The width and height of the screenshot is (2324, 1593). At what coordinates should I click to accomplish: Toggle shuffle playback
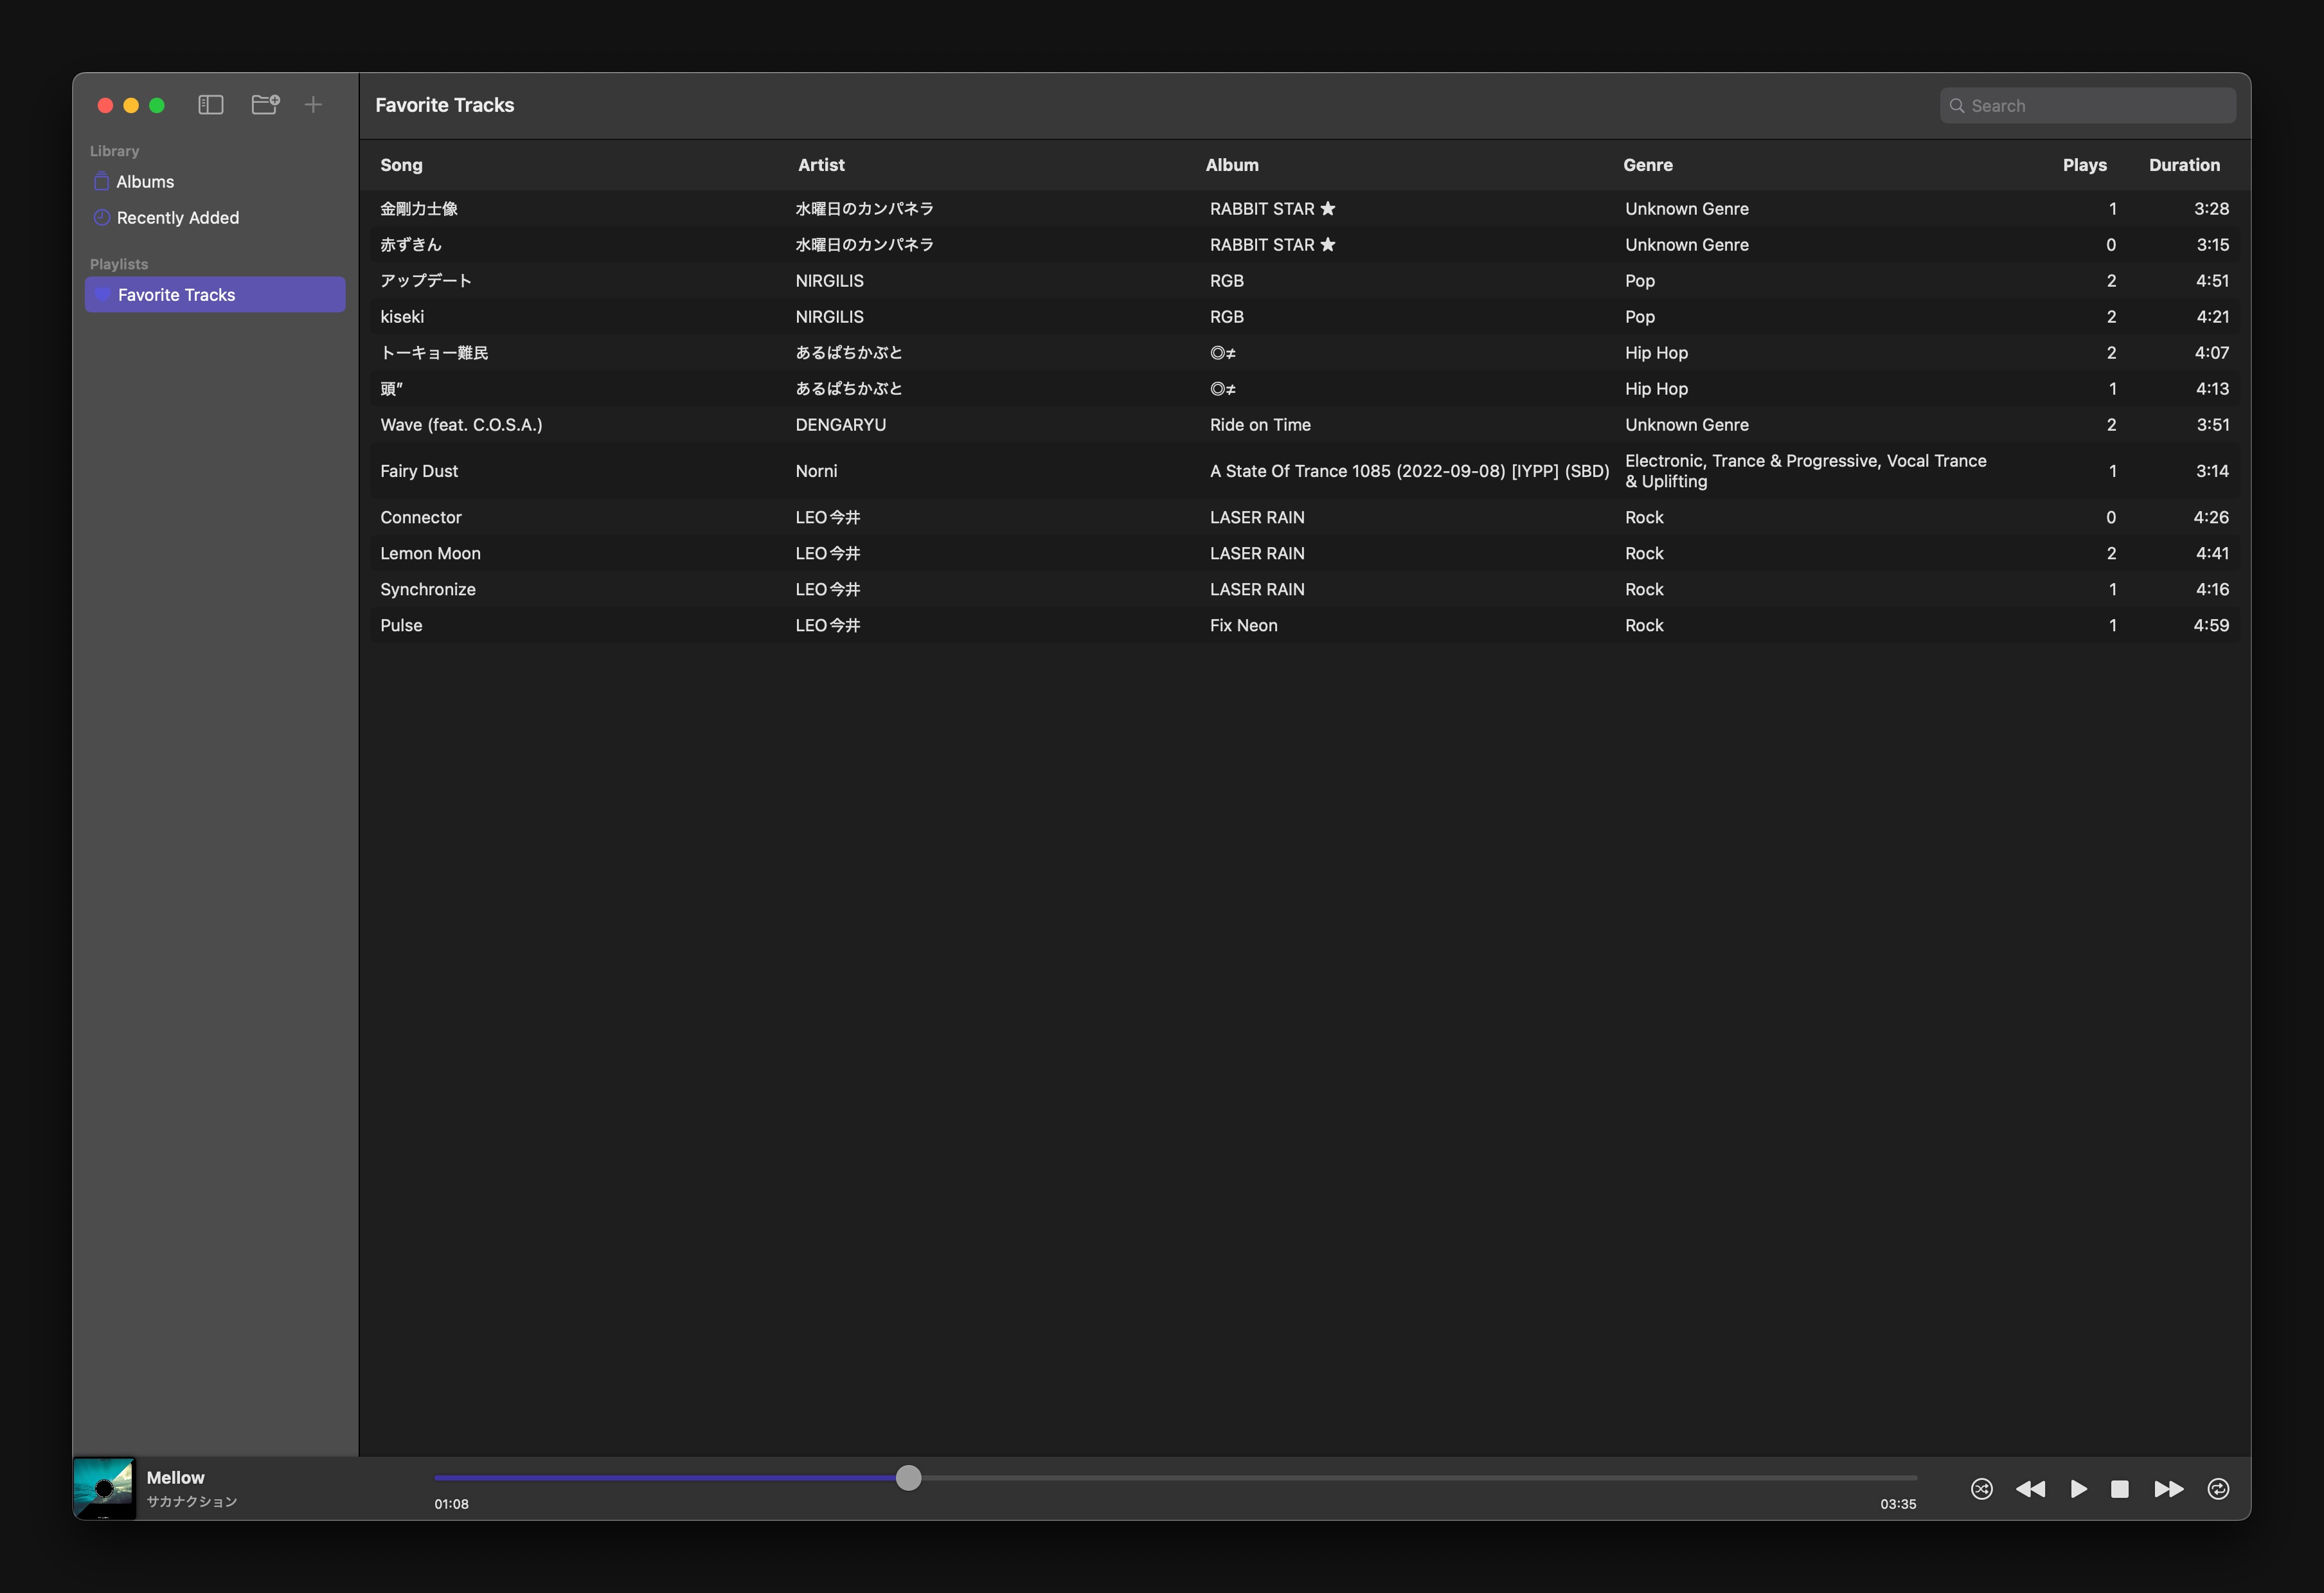[1981, 1489]
